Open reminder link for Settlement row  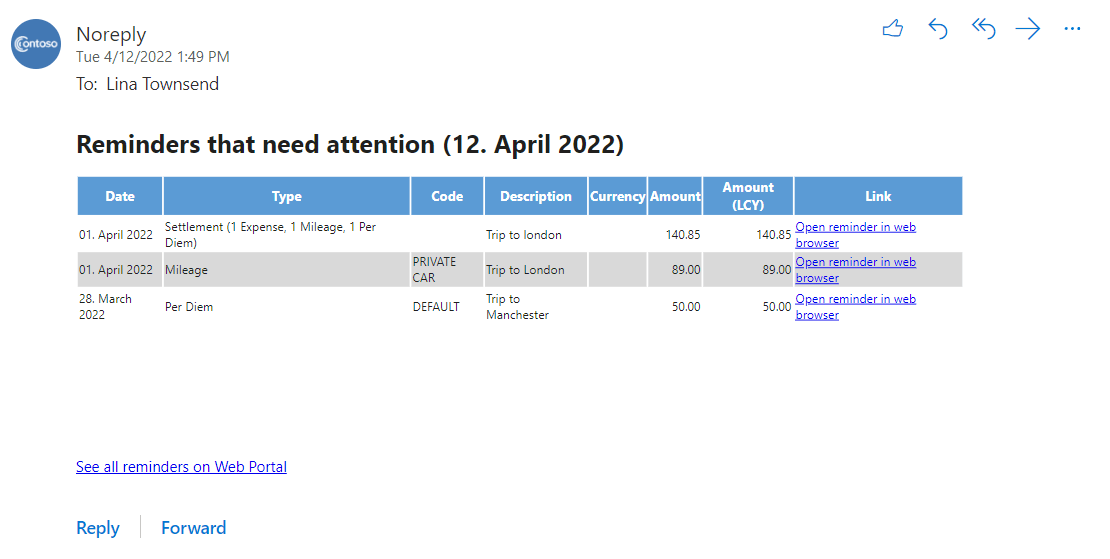[x=855, y=235]
